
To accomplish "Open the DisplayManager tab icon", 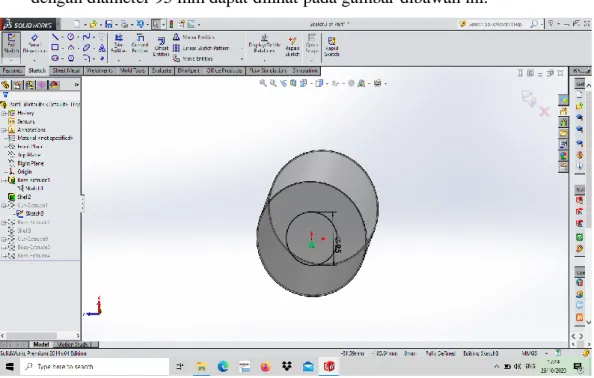I will click(54, 85).
